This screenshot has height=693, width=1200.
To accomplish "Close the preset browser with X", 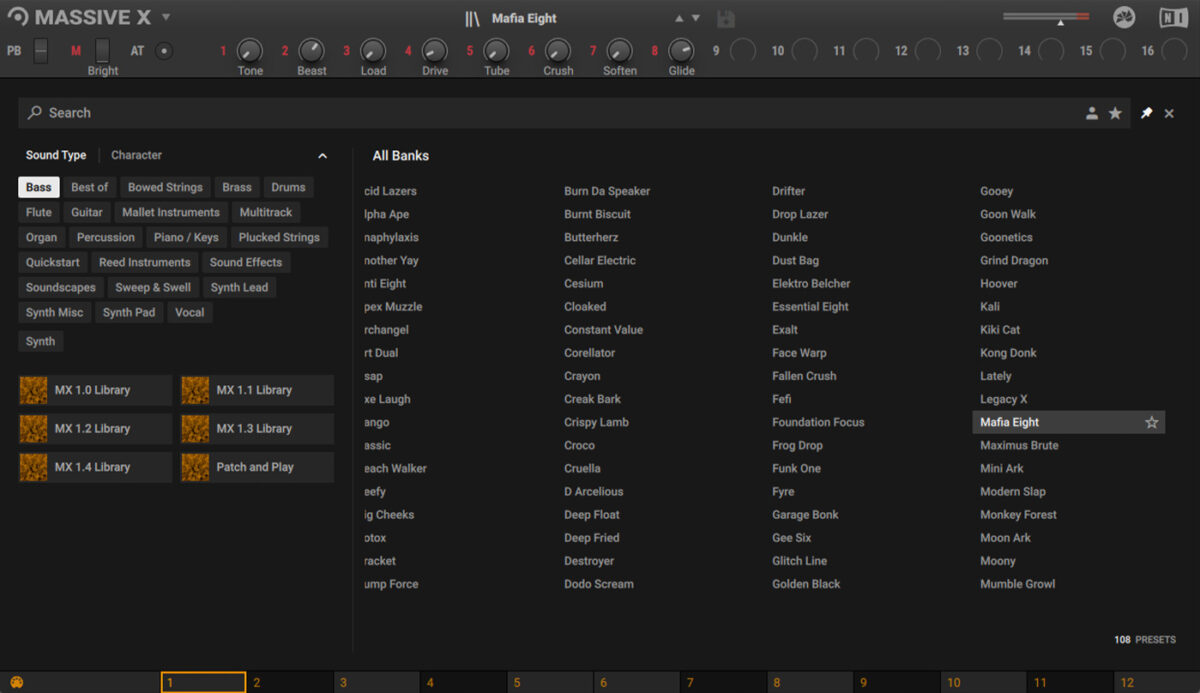I will (1169, 114).
